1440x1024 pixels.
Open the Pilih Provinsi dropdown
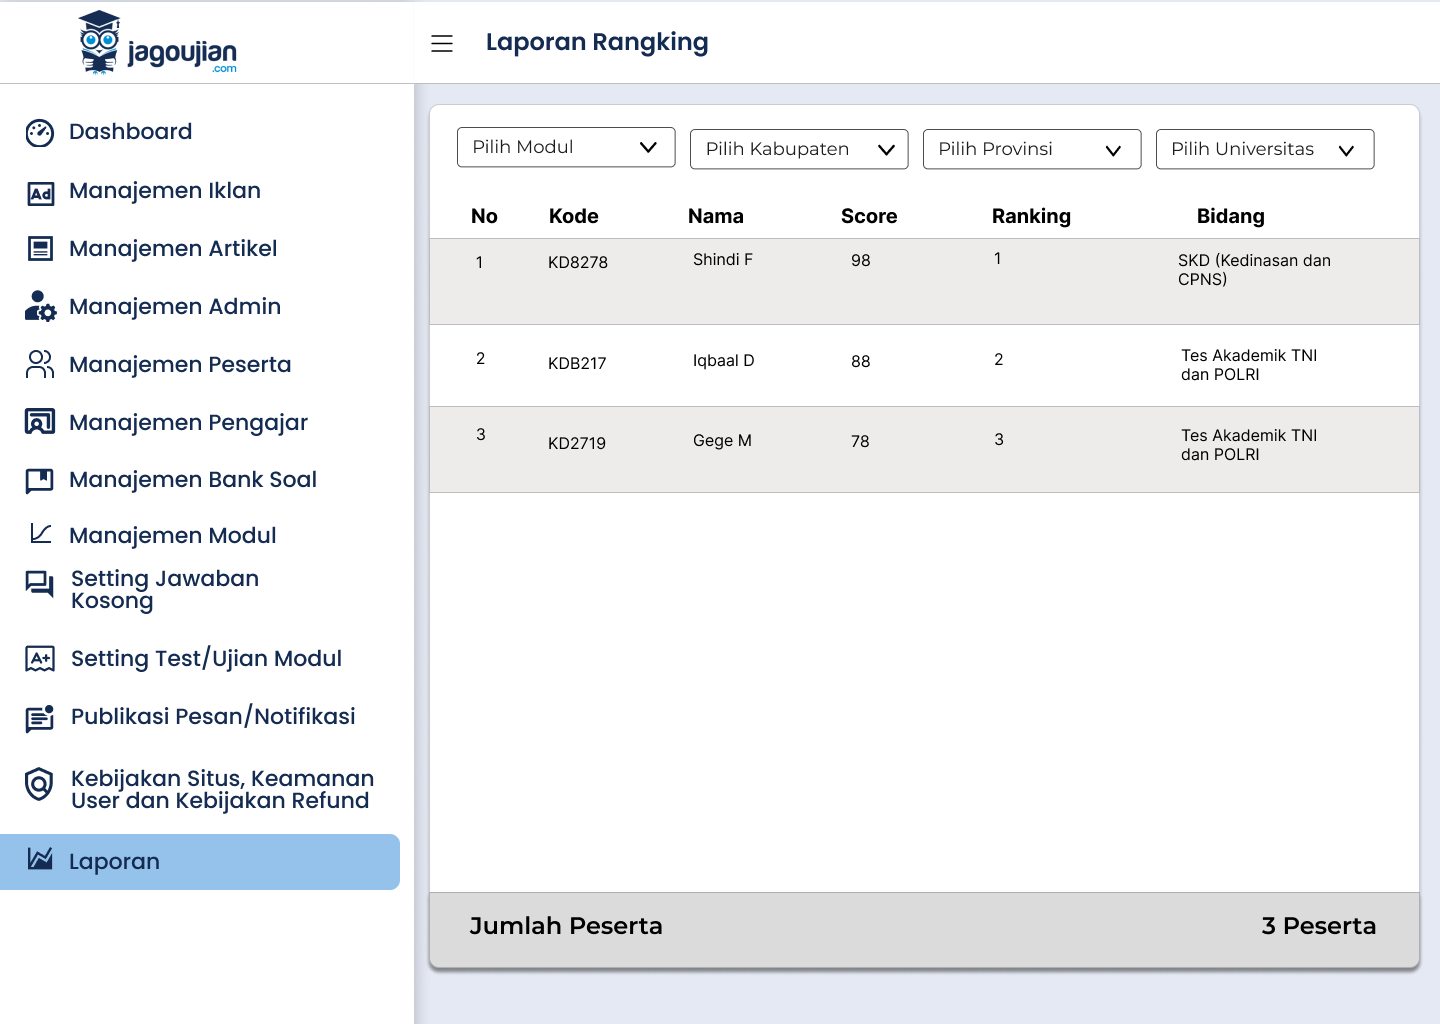pos(1032,149)
